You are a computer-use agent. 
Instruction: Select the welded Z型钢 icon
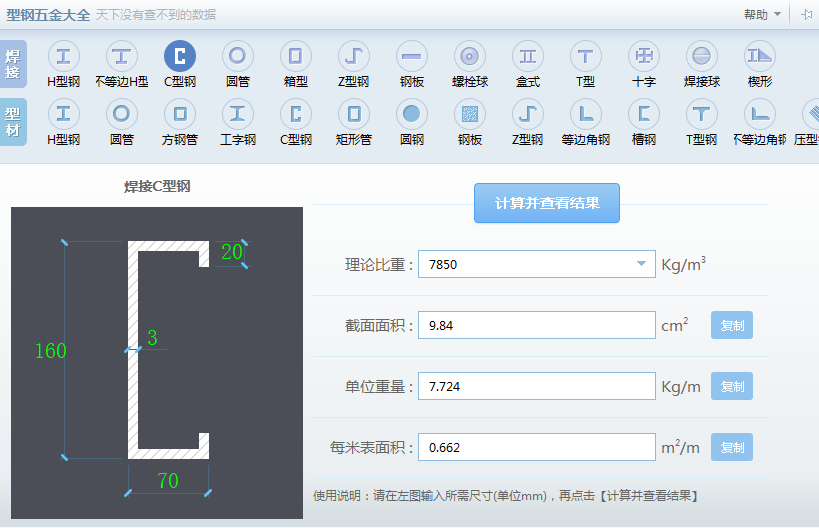pos(354,56)
